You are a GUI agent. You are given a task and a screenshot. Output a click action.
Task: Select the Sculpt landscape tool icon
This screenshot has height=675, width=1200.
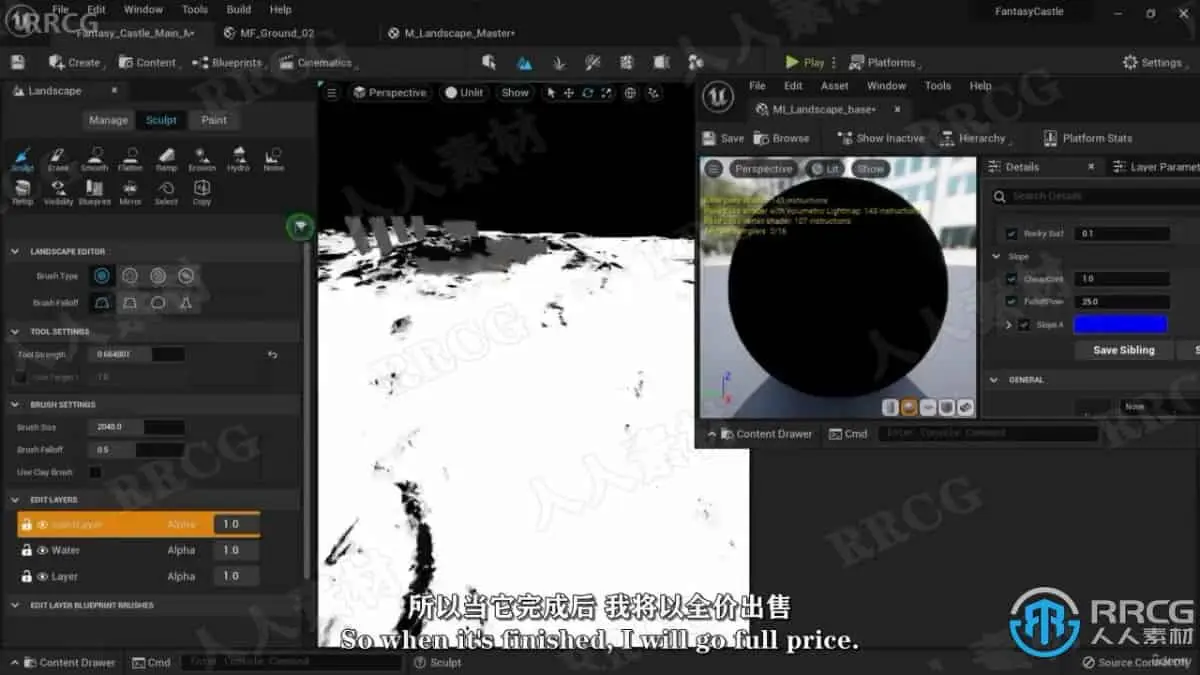22,159
